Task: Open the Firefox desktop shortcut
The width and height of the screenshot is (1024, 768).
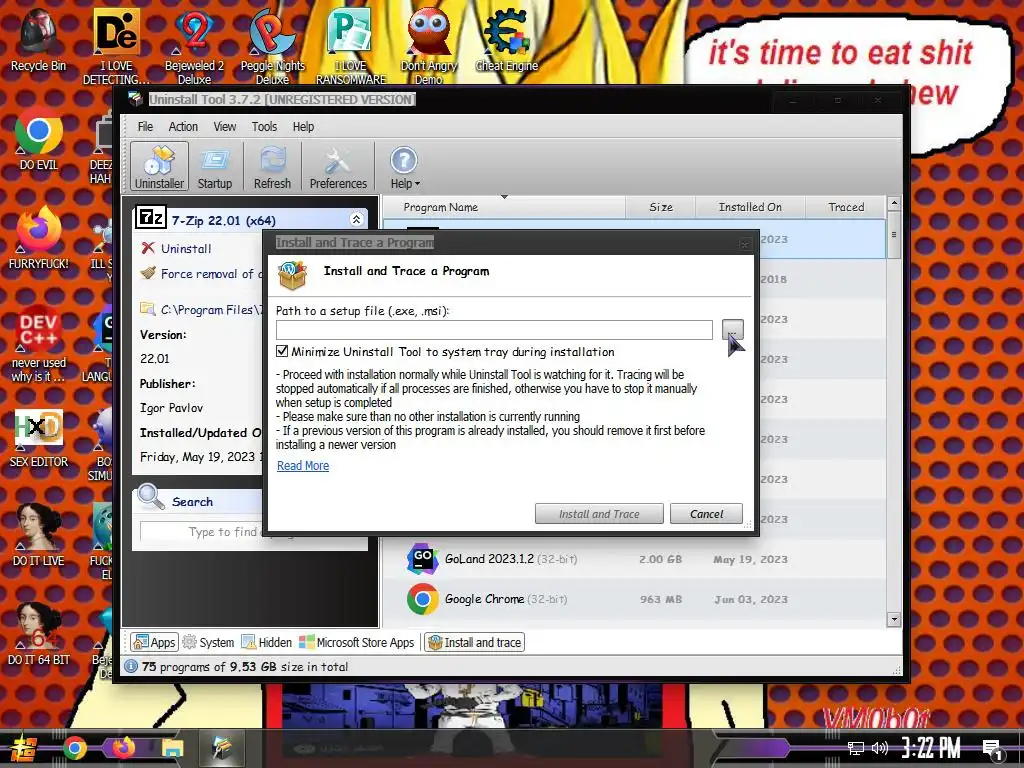Action: (38, 238)
